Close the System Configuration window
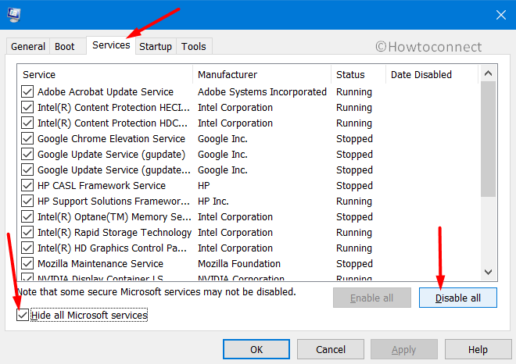 [x=501, y=15]
